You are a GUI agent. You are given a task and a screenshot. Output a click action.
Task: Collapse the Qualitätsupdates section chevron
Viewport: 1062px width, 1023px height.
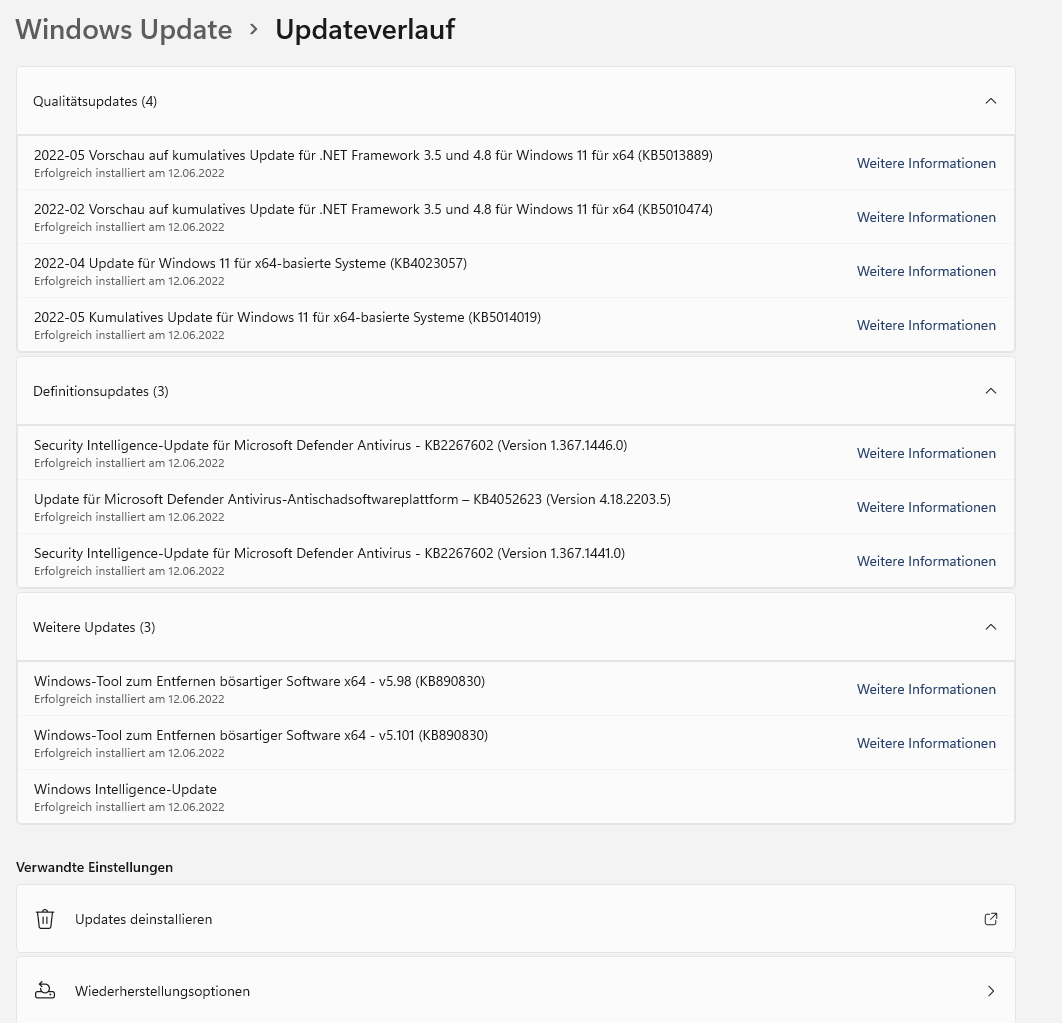tap(990, 101)
